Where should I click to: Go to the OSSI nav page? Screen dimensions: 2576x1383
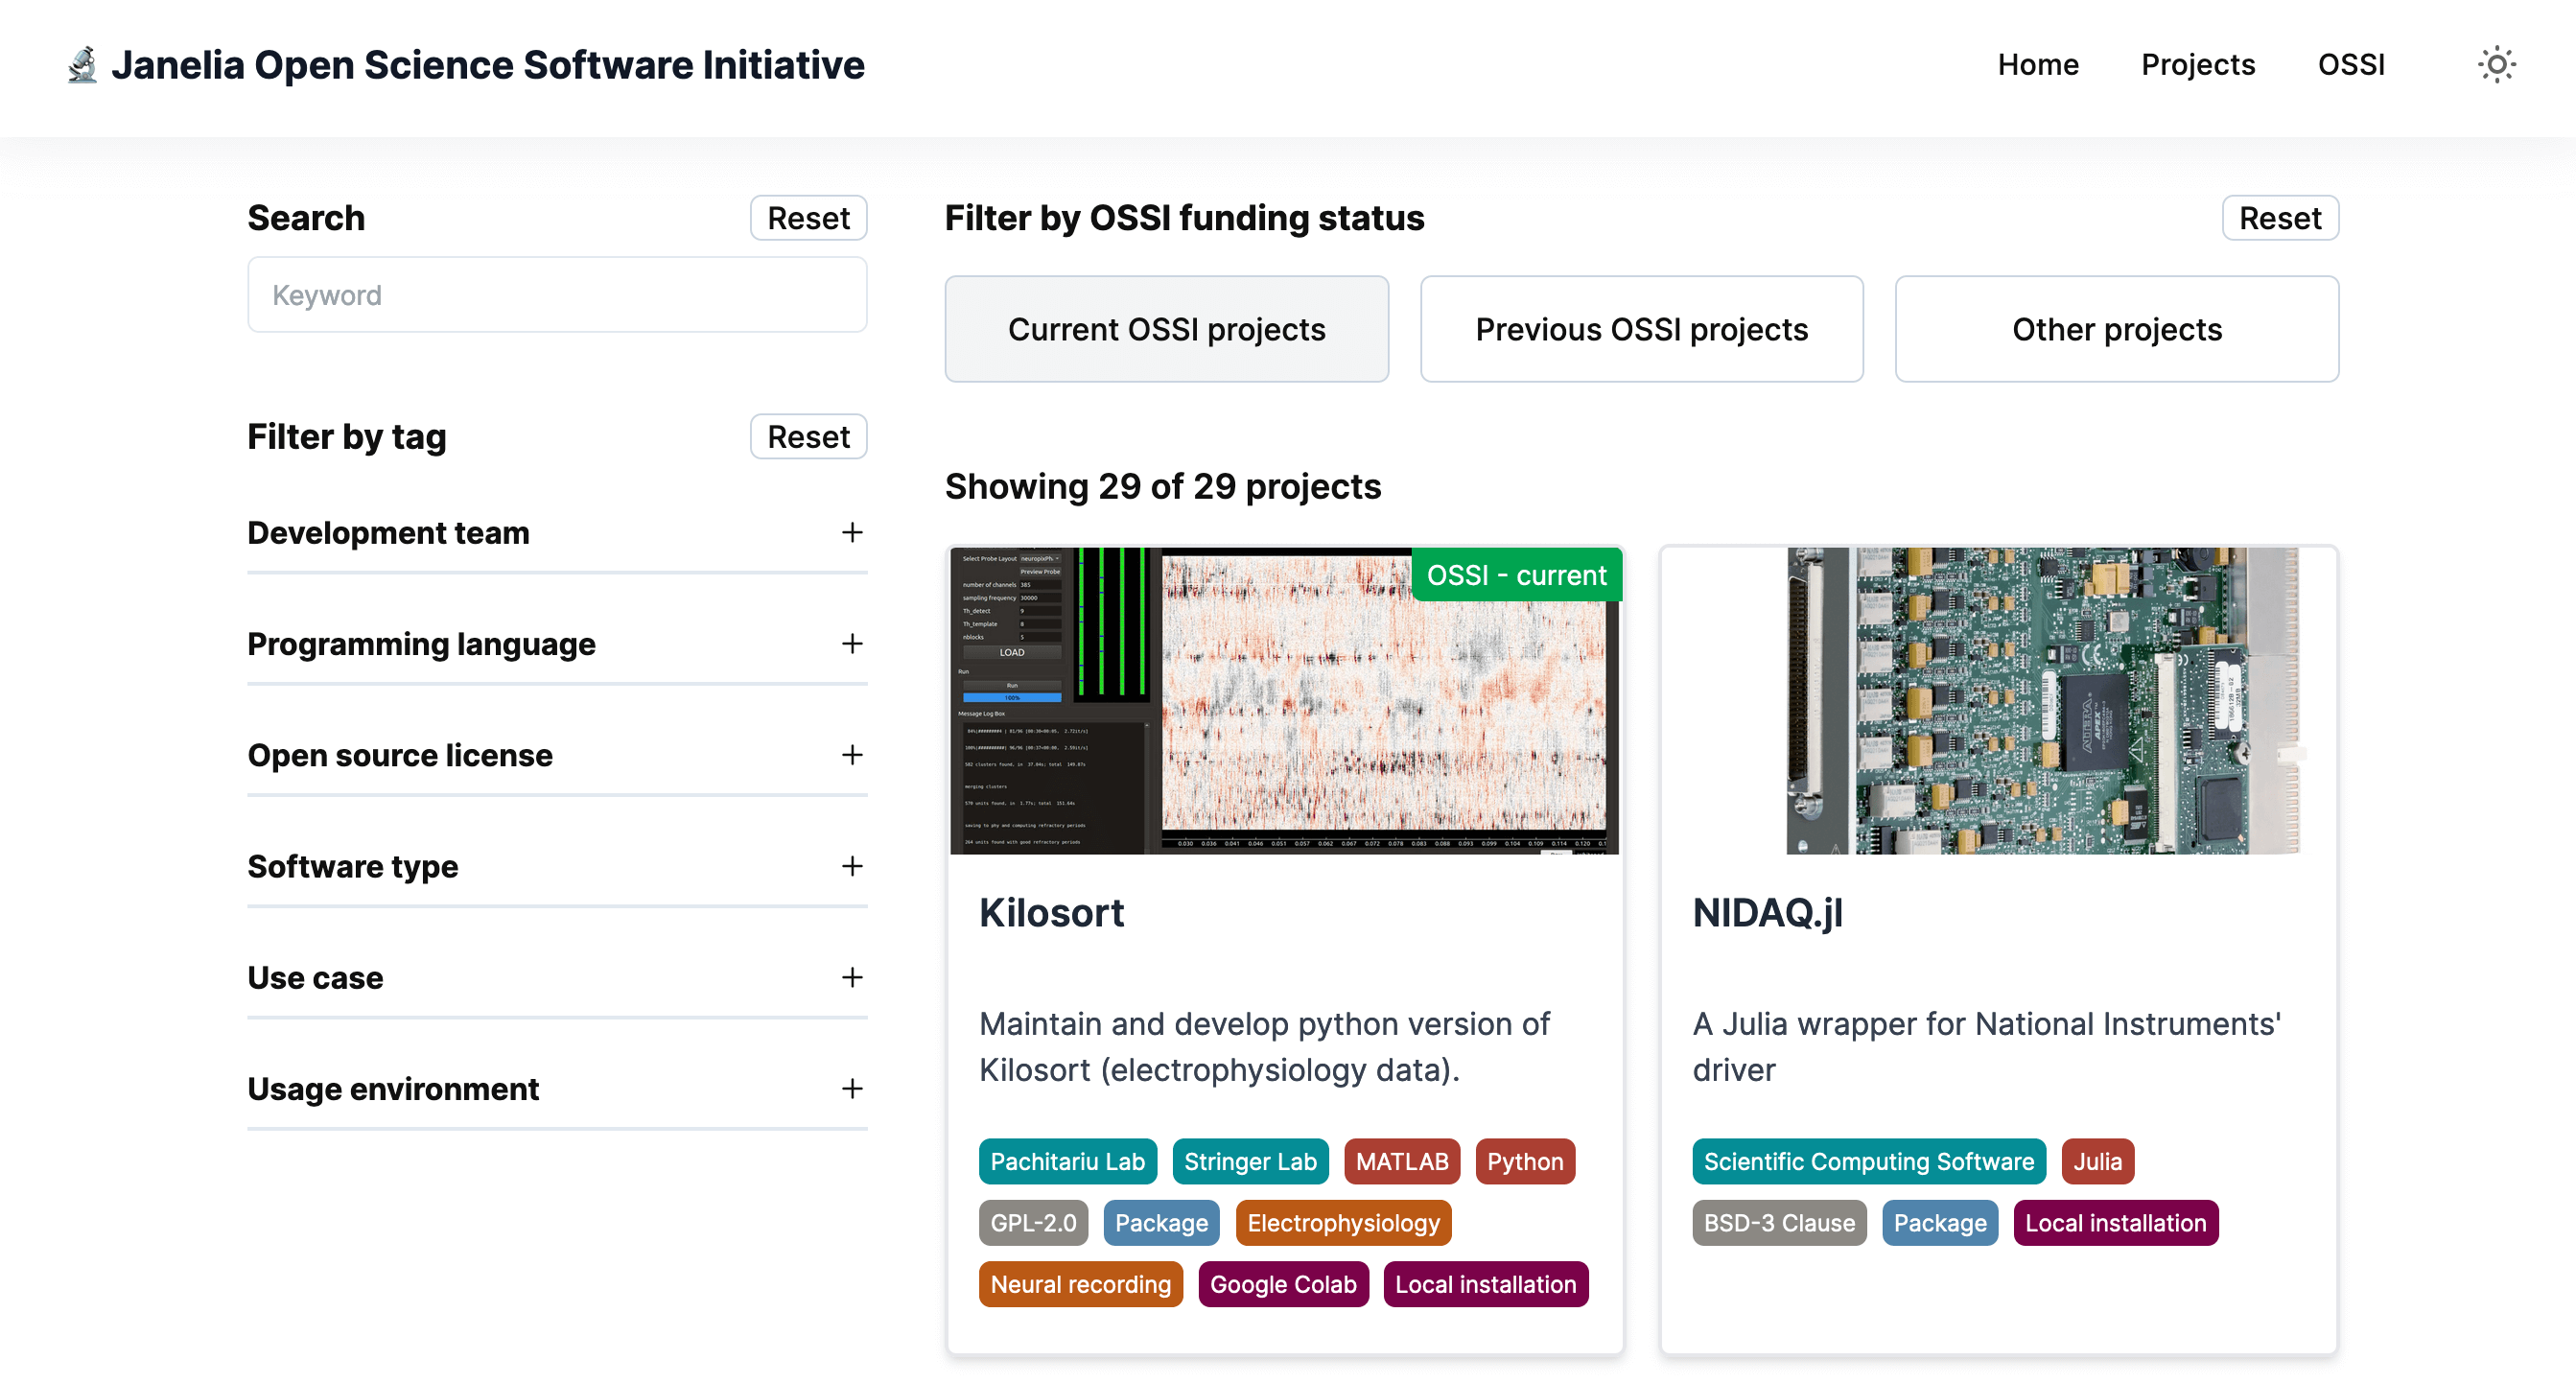[x=2351, y=65]
